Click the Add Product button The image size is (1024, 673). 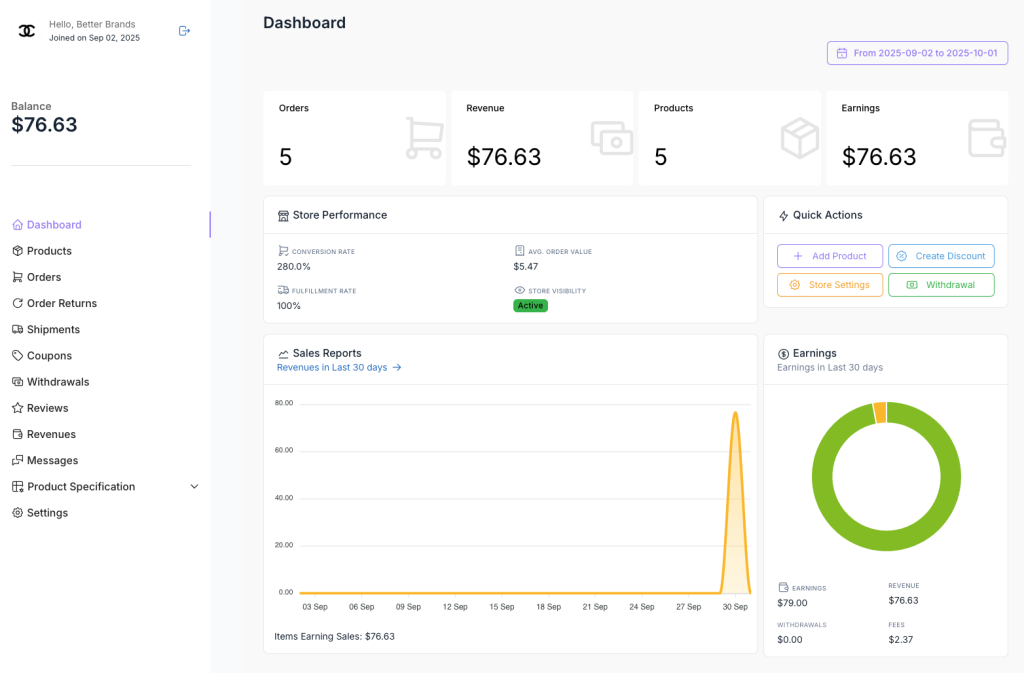pos(829,256)
